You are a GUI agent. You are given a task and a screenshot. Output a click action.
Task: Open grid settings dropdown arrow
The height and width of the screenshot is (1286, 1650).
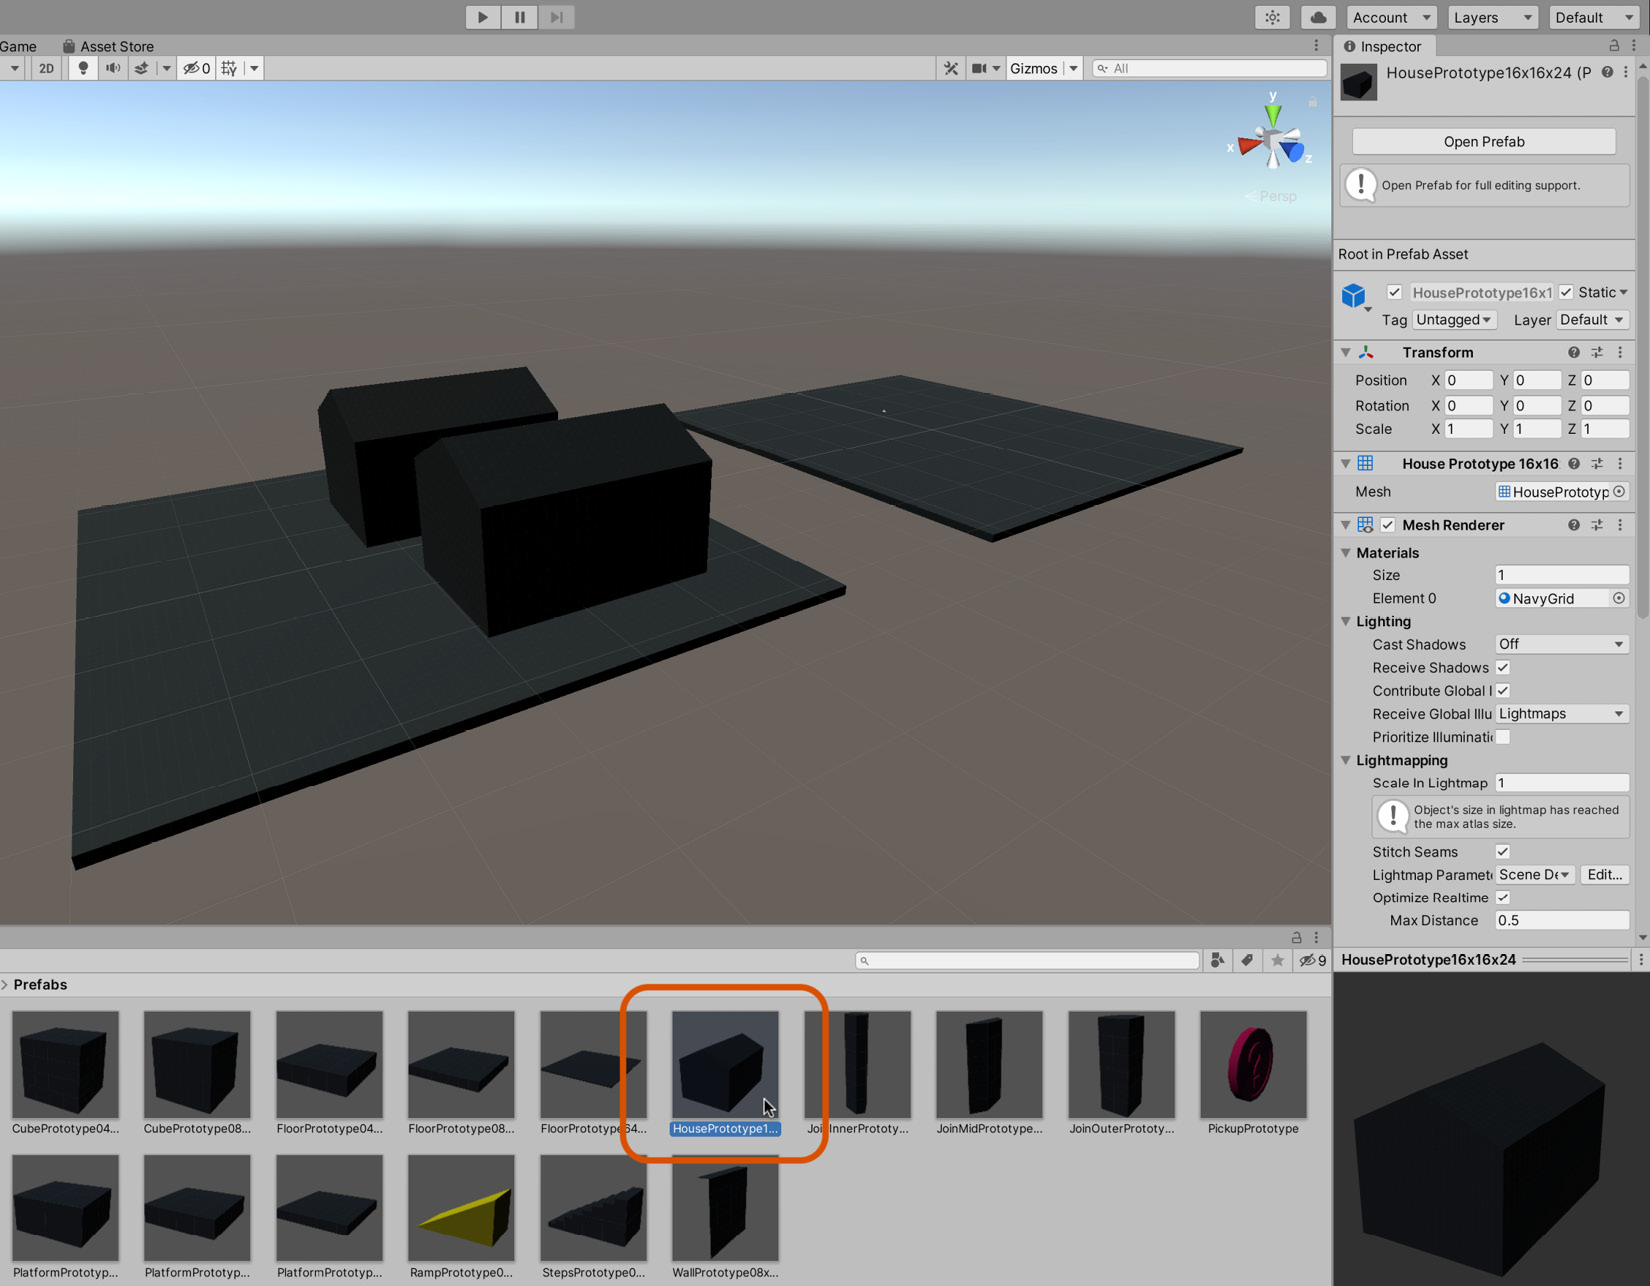tap(254, 68)
